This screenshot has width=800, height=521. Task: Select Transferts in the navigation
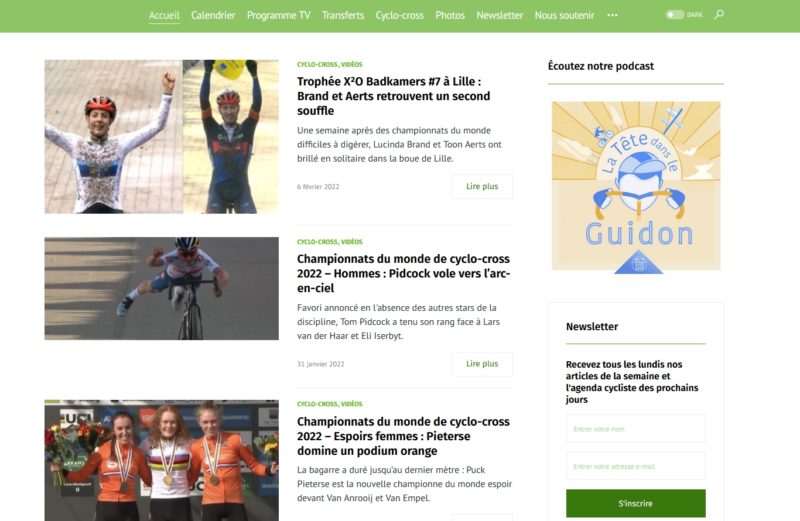click(x=343, y=15)
